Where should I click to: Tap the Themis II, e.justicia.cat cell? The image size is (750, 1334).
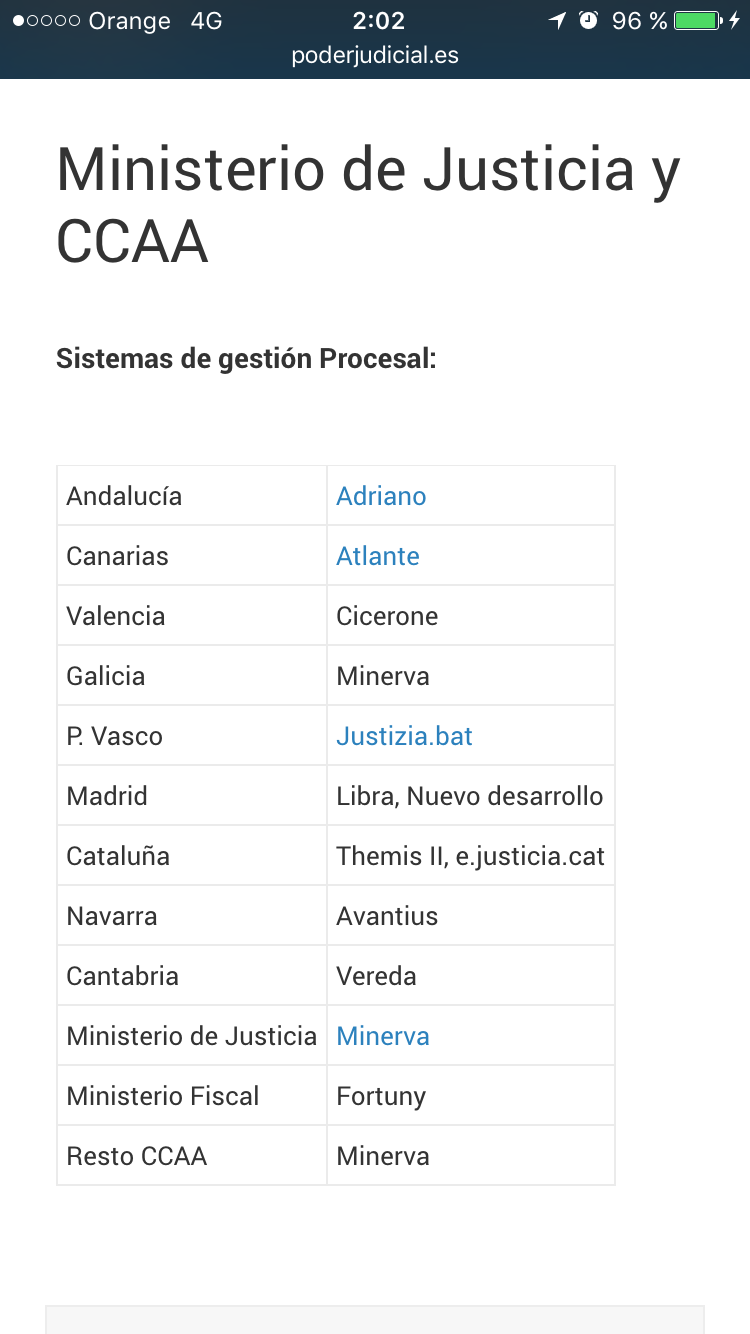click(x=470, y=856)
